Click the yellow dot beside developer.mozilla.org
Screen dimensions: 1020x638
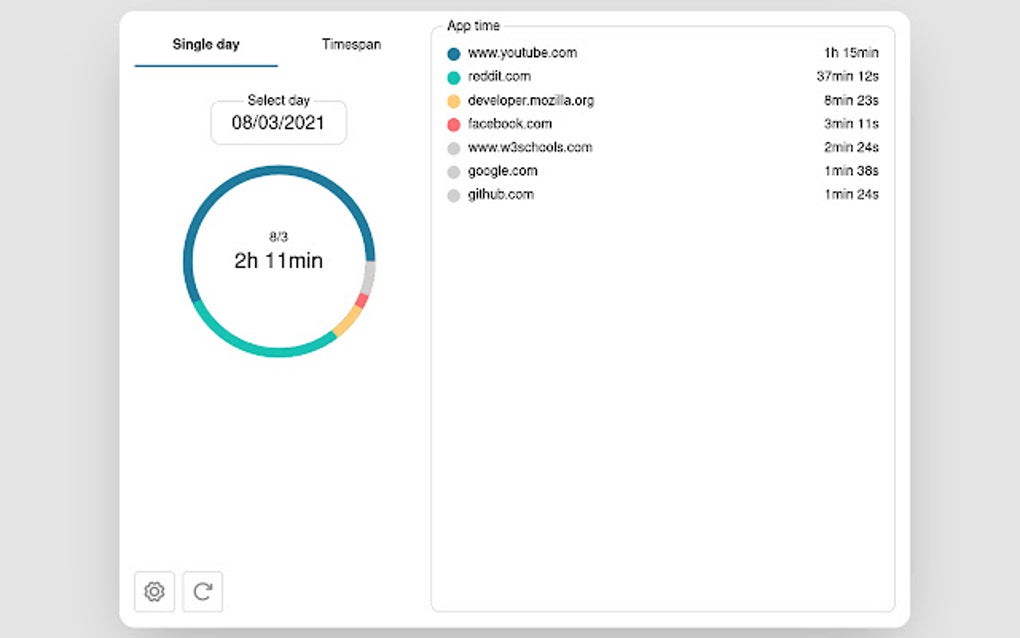click(455, 100)
